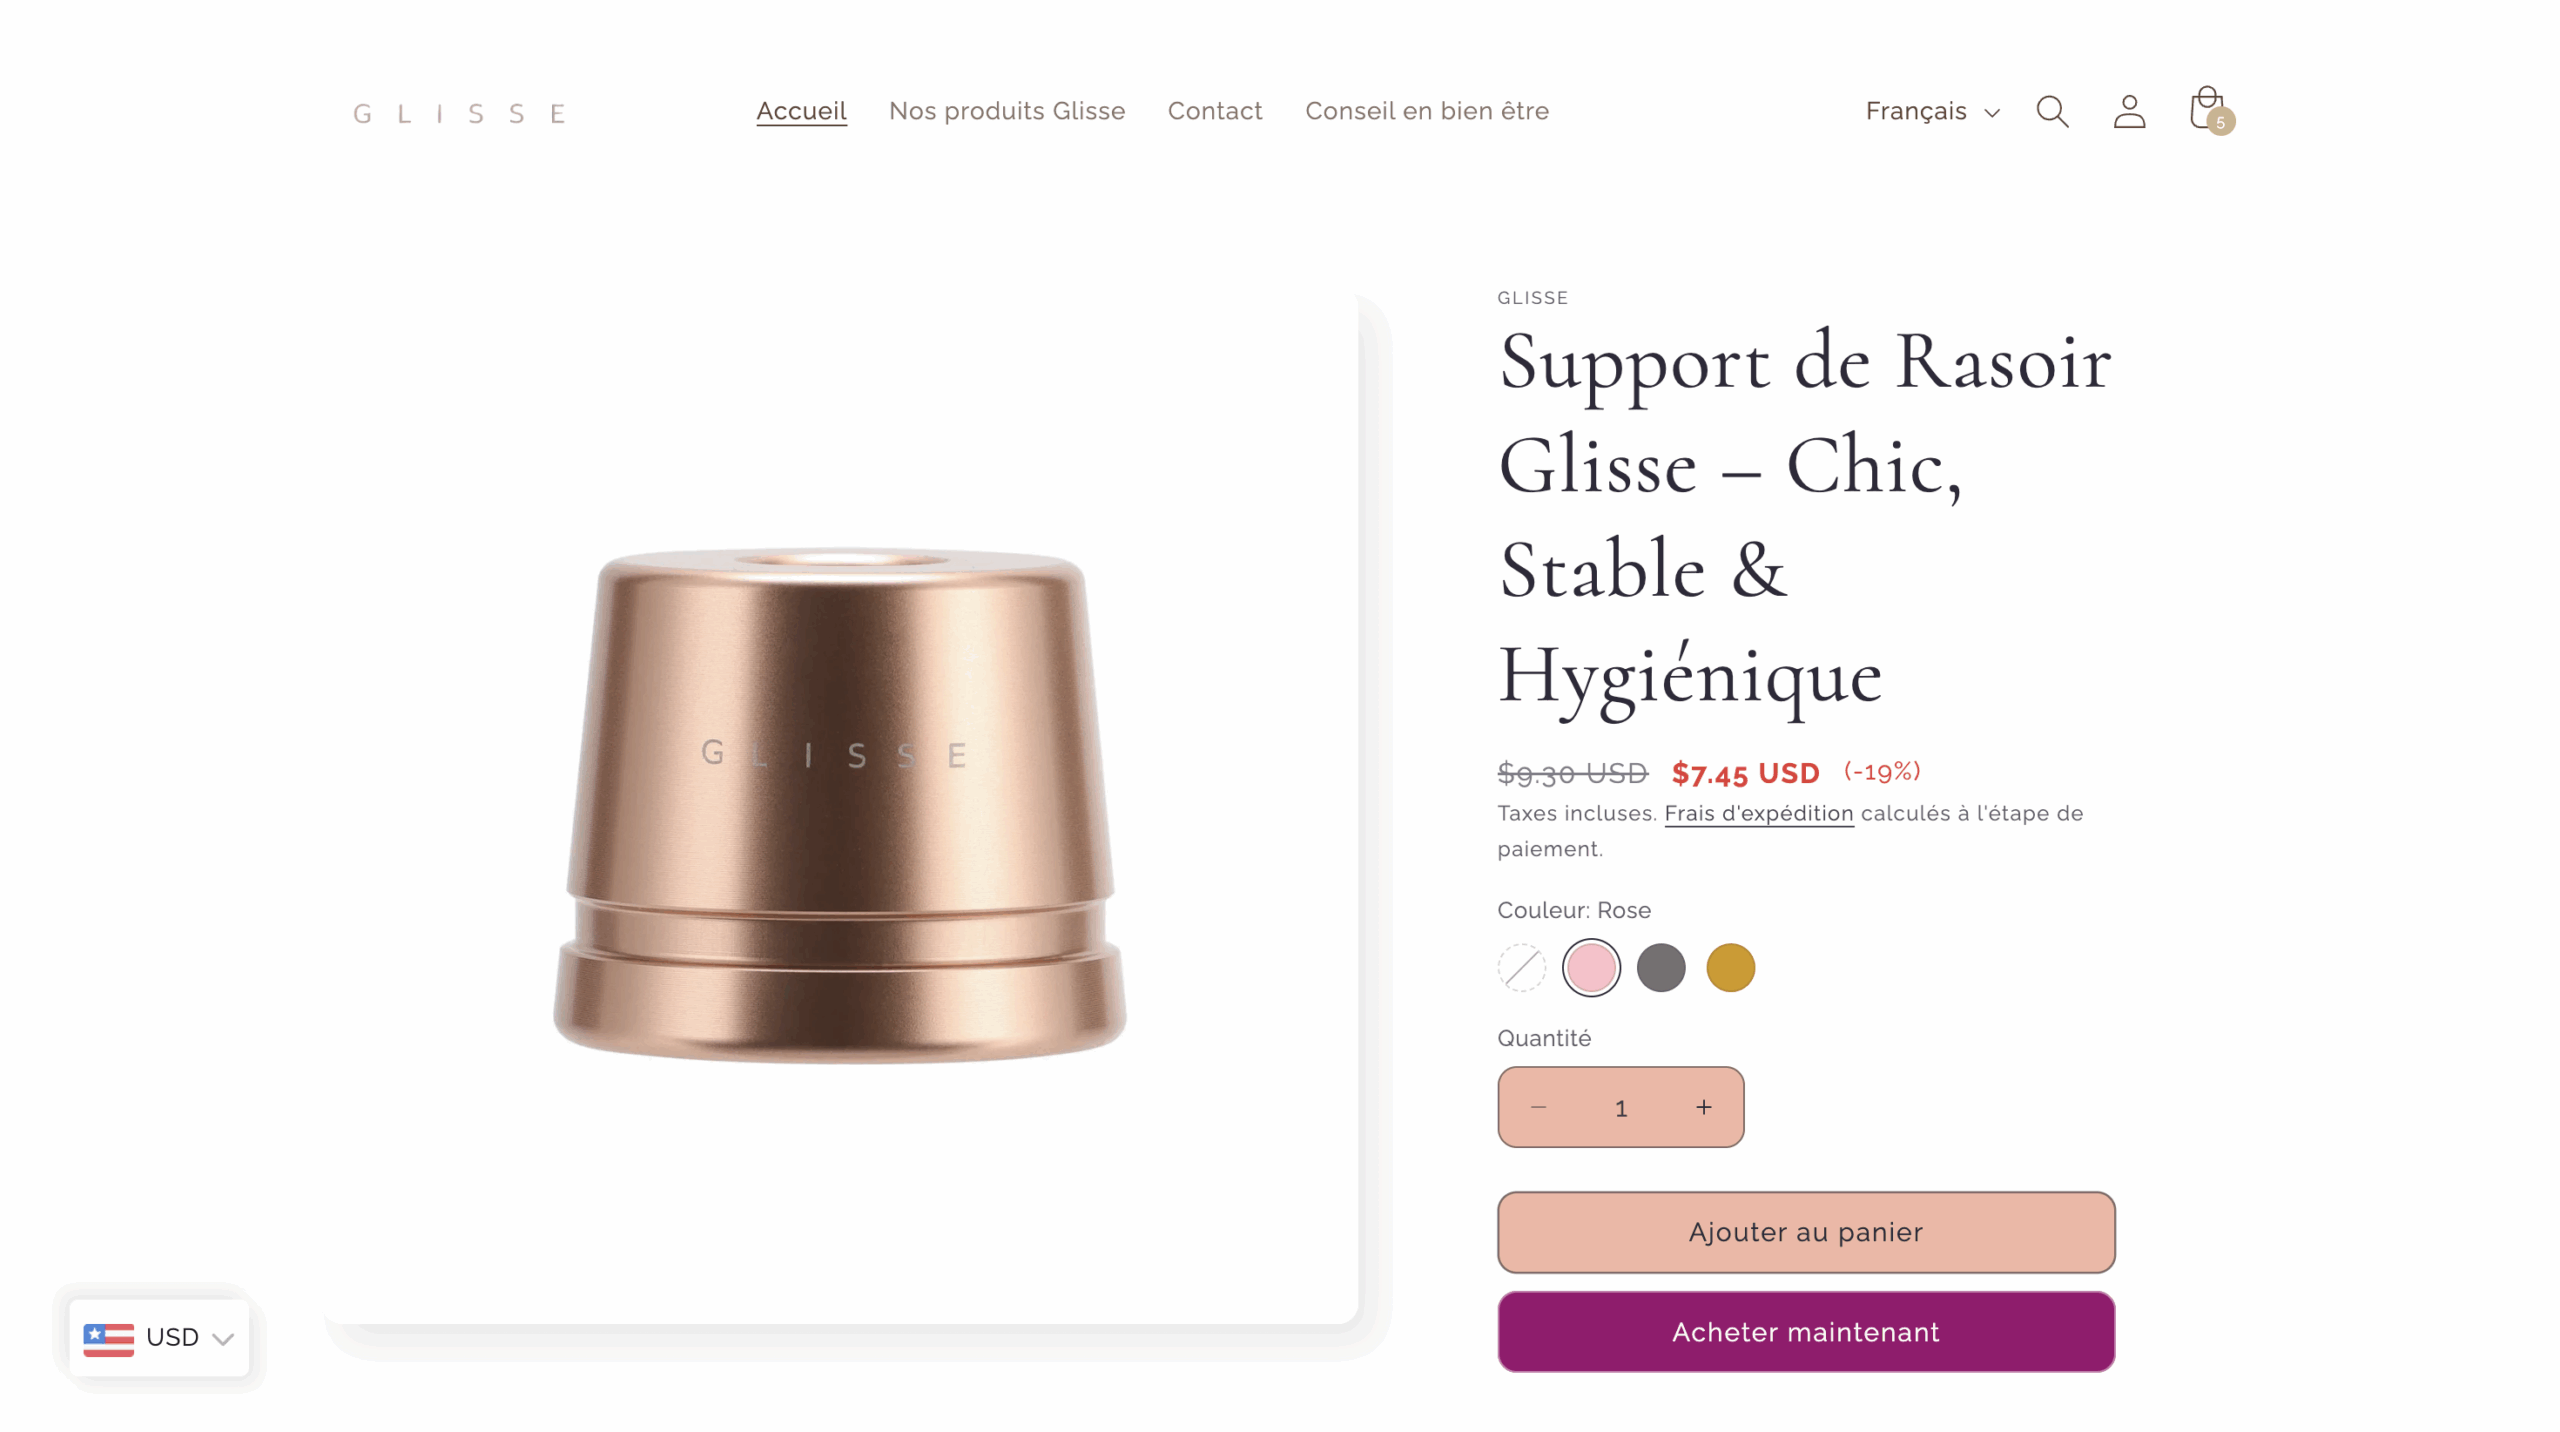Screen dimensions: 2560x1432
Task: Click the GLISSE header logo
Action: point(459,114)
